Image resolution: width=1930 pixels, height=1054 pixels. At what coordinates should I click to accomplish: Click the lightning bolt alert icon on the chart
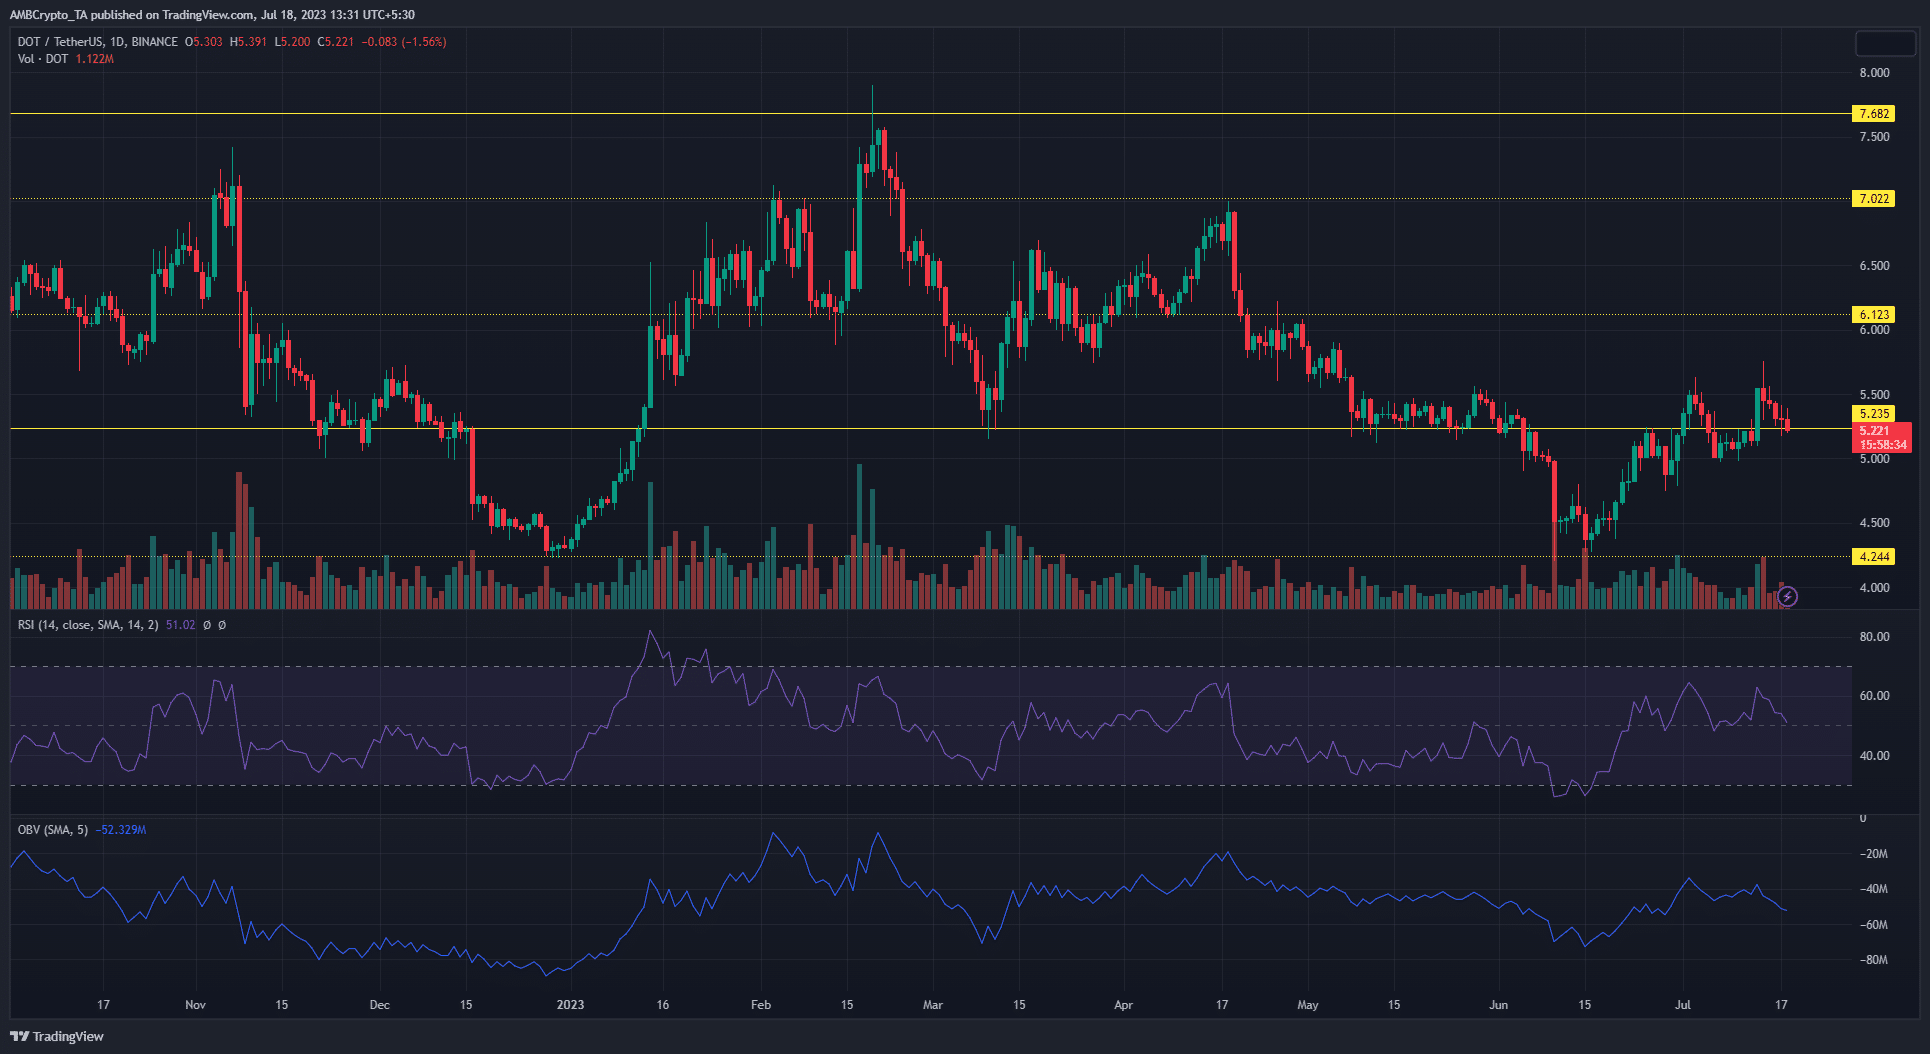tap(1788, 597)
